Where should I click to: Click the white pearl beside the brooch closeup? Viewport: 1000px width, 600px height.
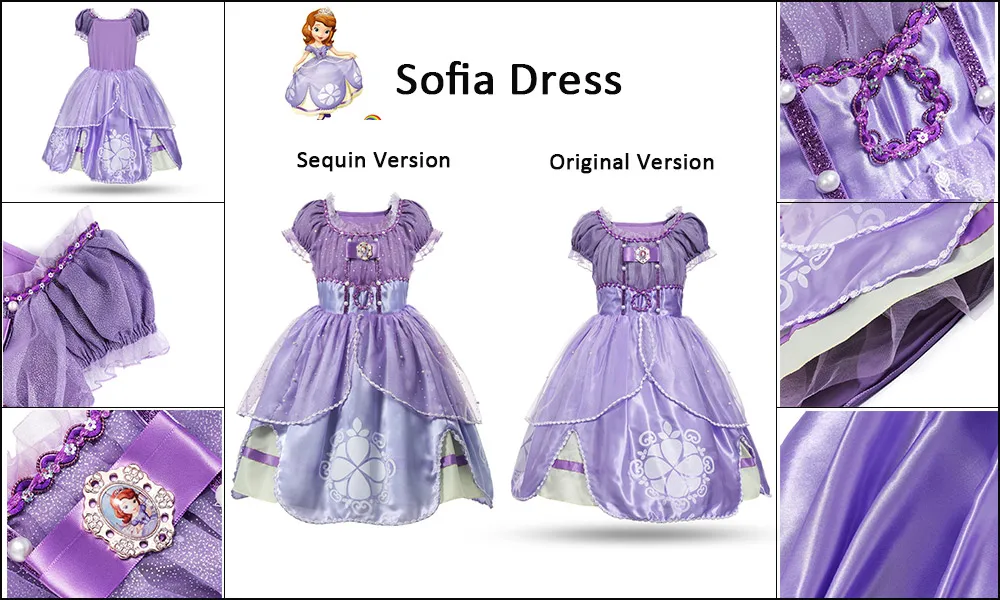coord(19,548)
